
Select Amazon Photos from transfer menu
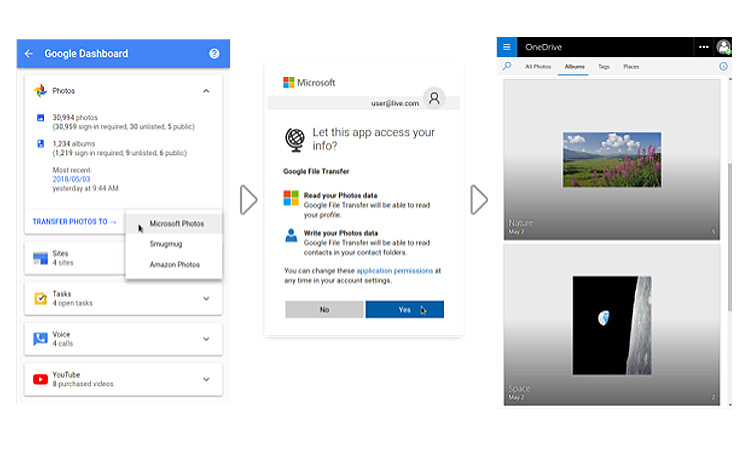[x=175, y=265]
